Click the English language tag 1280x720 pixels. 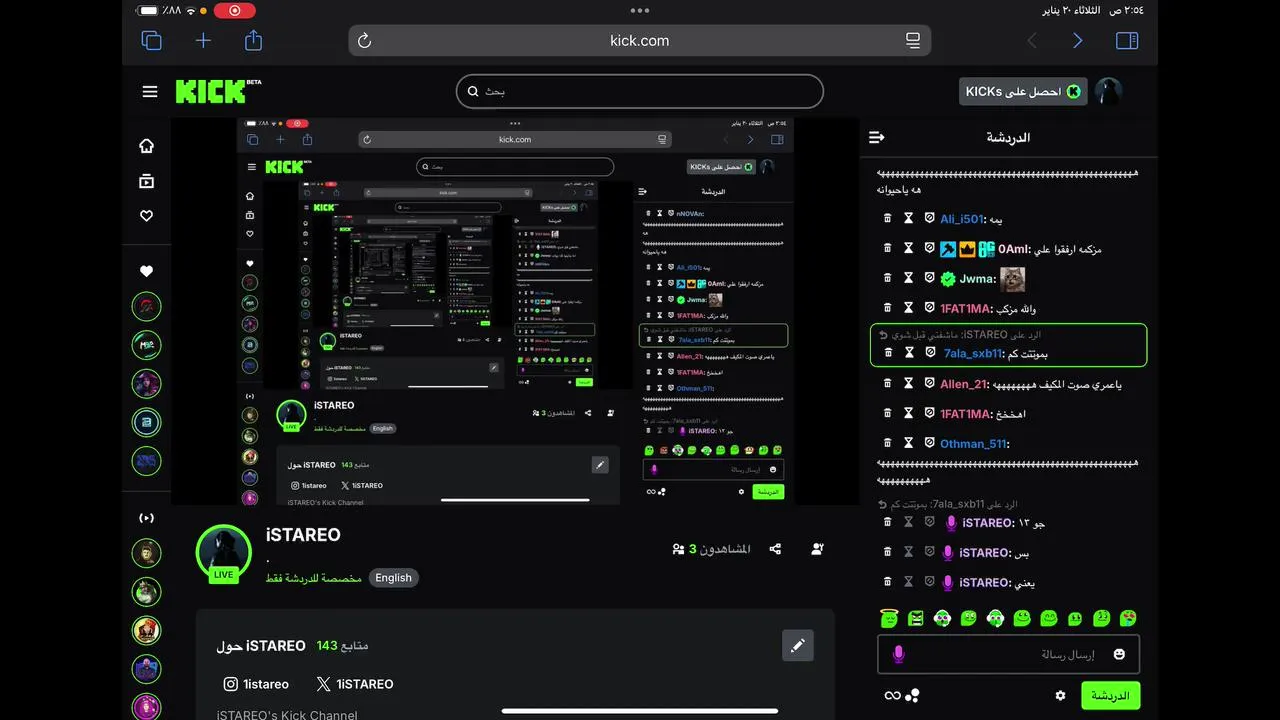[x=393, y=578]
